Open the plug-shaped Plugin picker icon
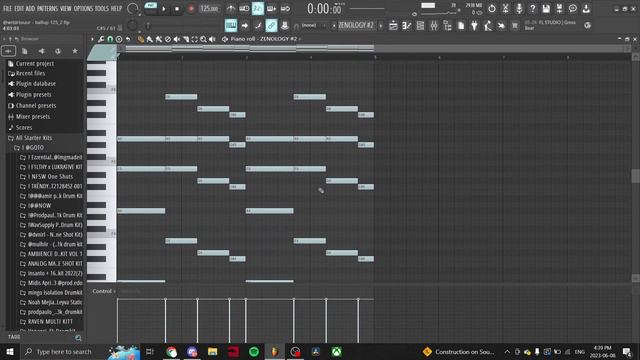 (x=474, y=26)
